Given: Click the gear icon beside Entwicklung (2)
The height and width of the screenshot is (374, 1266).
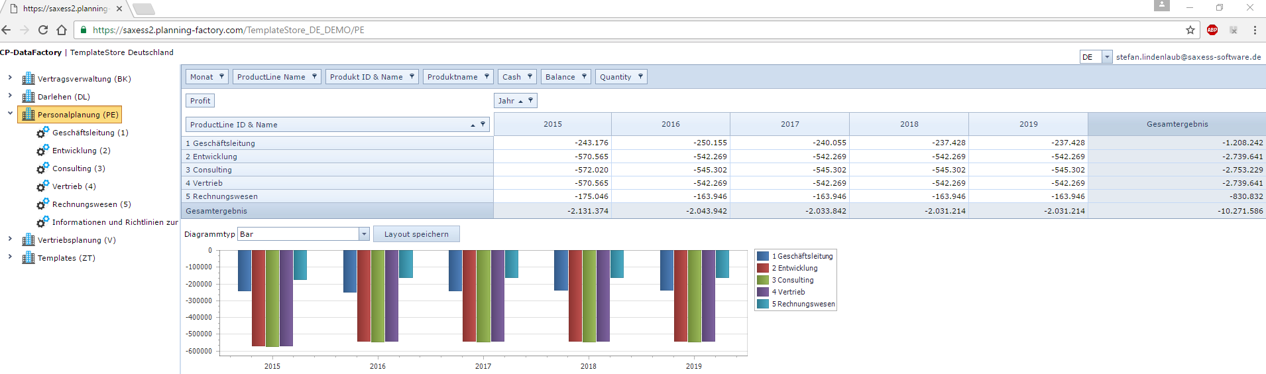Looking at the screenshot, I should coord(43,150).
